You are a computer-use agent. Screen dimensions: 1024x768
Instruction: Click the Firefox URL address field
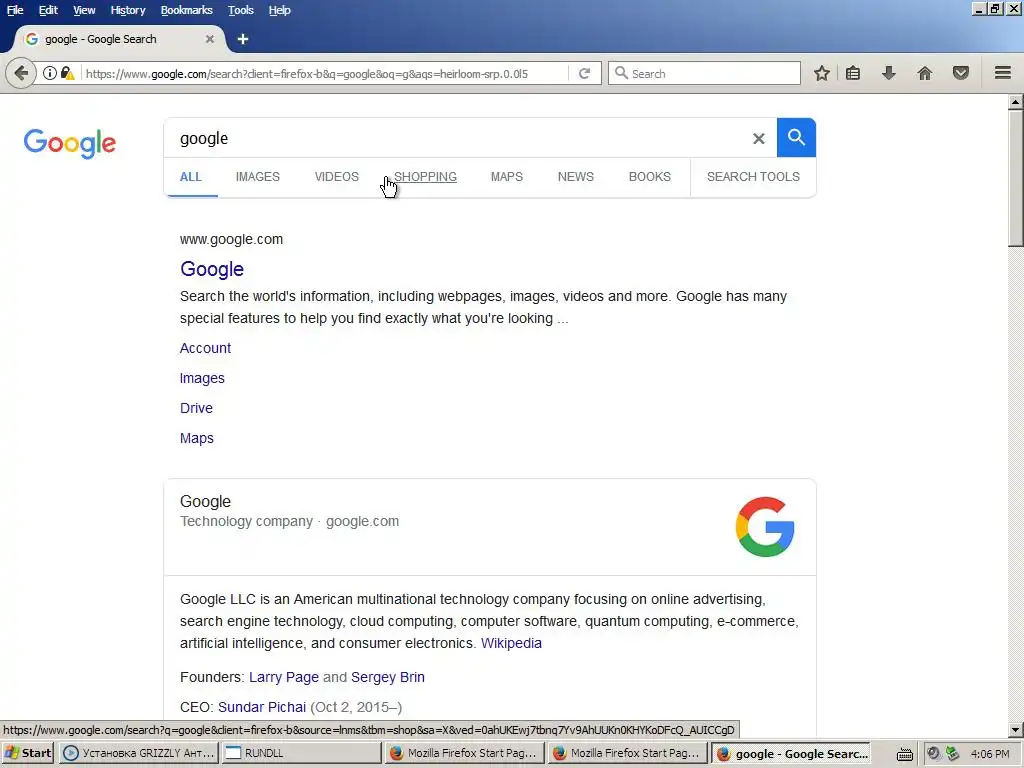(x=325, y=74)
